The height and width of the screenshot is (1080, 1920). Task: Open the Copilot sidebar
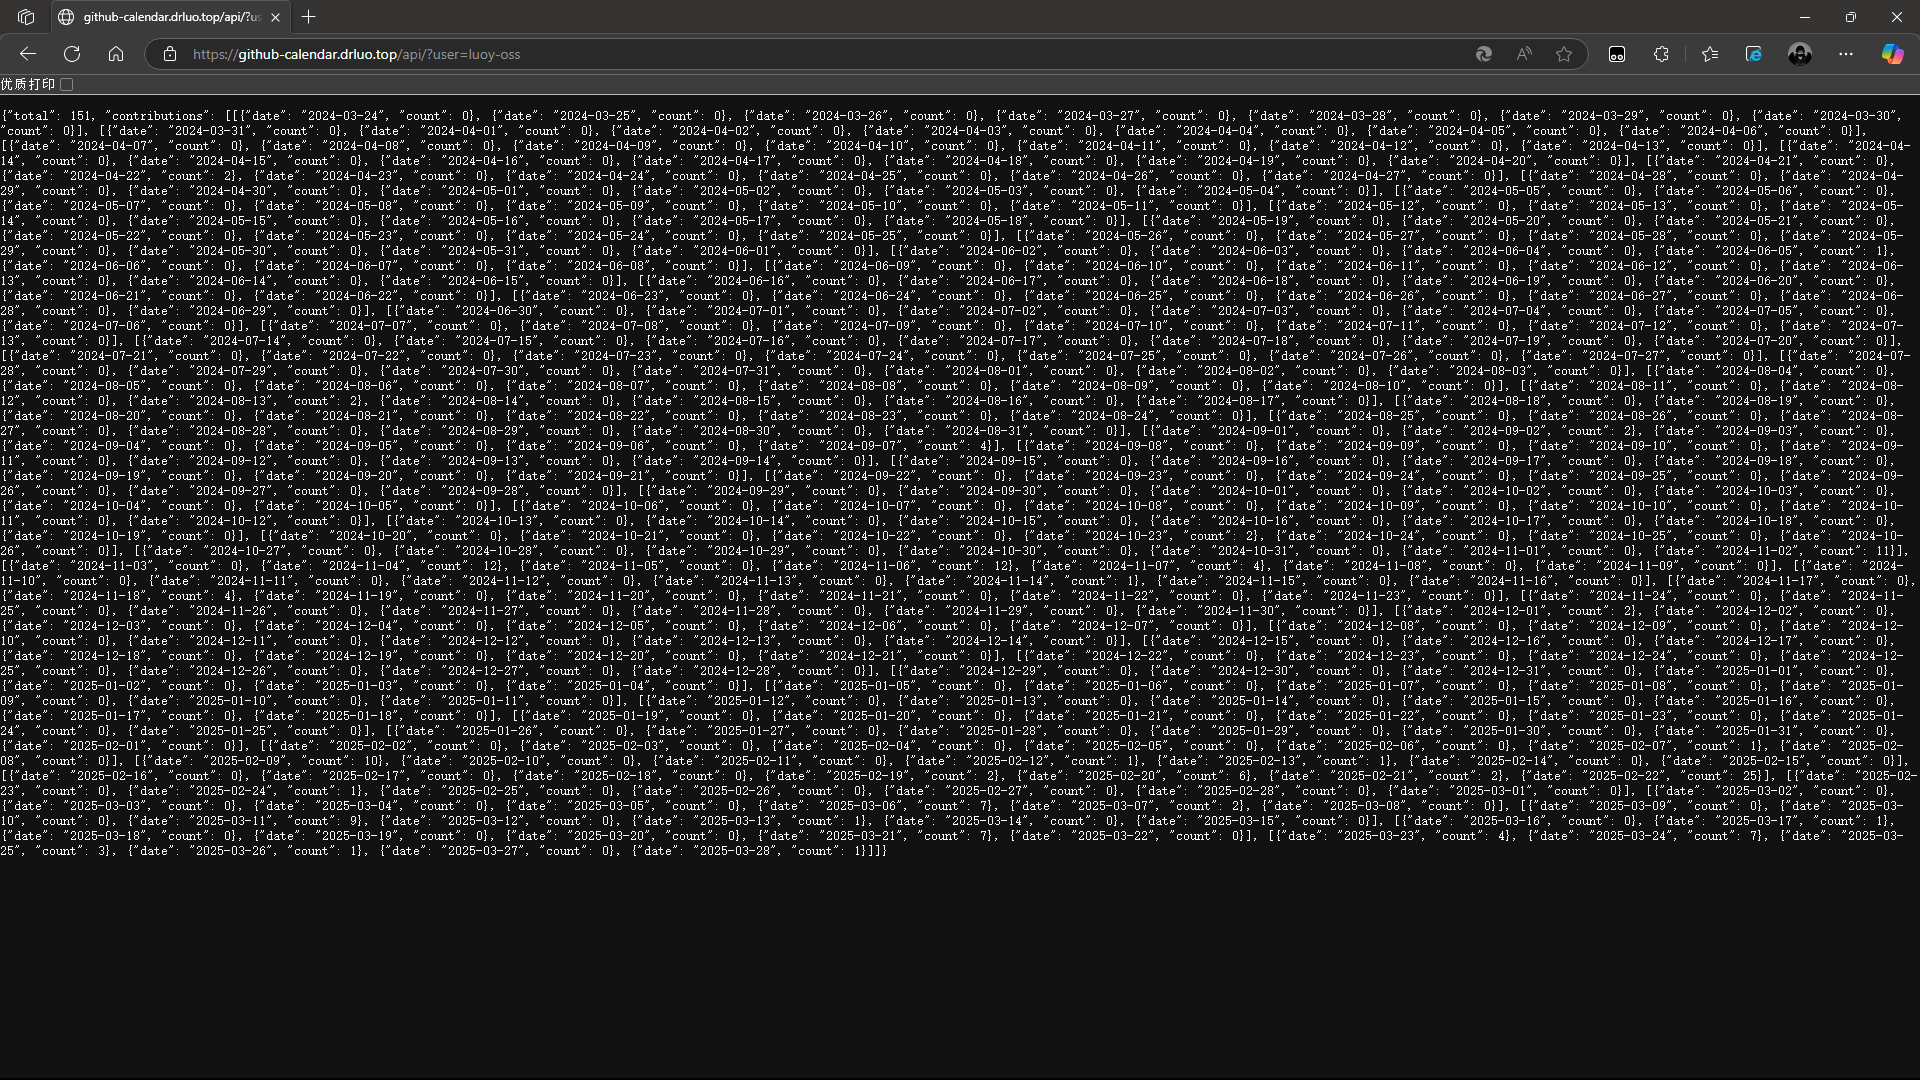(x=1892, y=54)
